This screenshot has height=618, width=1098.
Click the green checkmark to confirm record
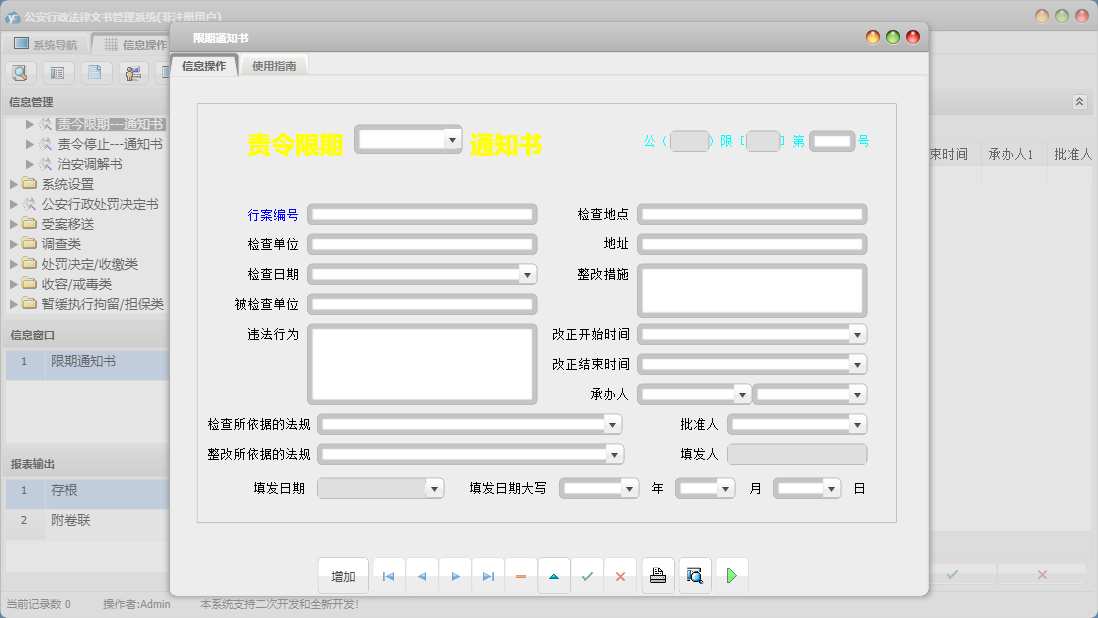(588, 575)
